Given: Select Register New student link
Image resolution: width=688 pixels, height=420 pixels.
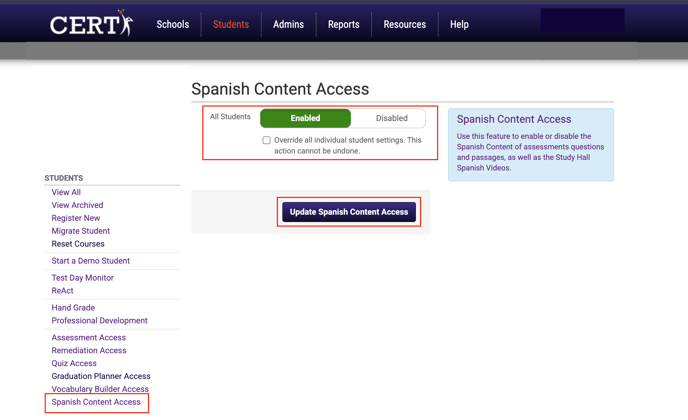Looking at the screenshot, I should (76, 218).
